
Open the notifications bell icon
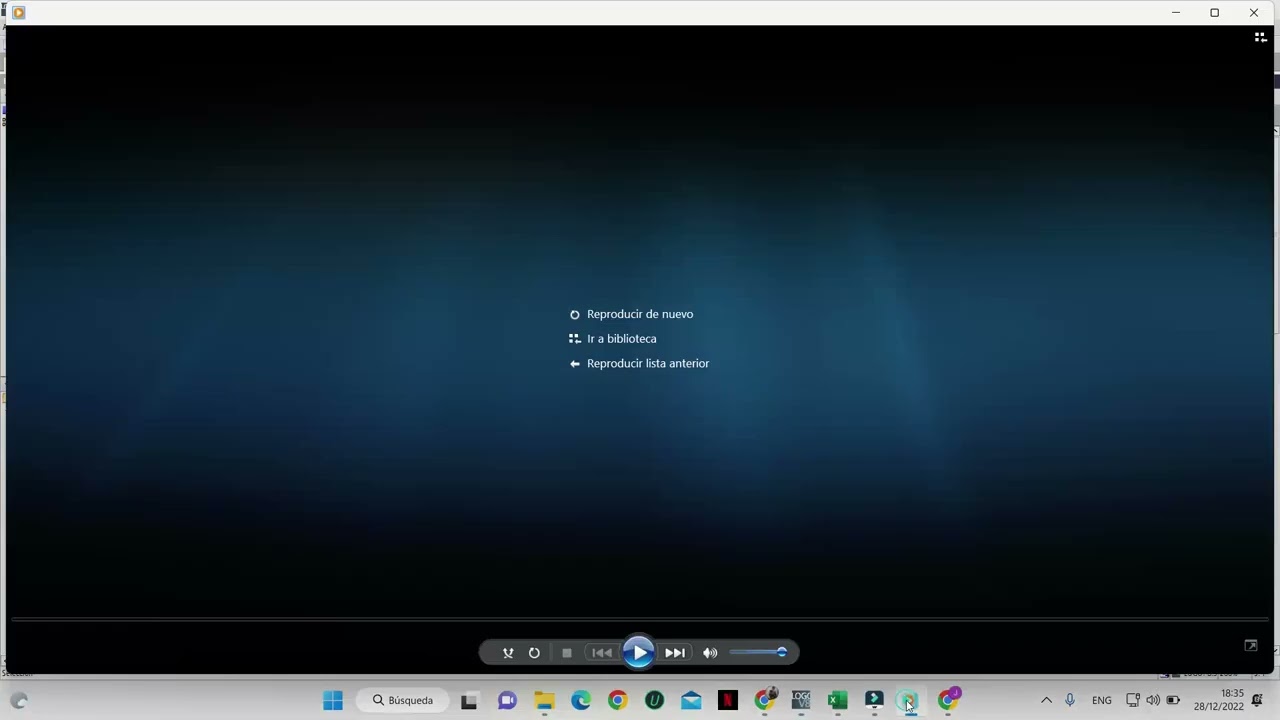1257,700
